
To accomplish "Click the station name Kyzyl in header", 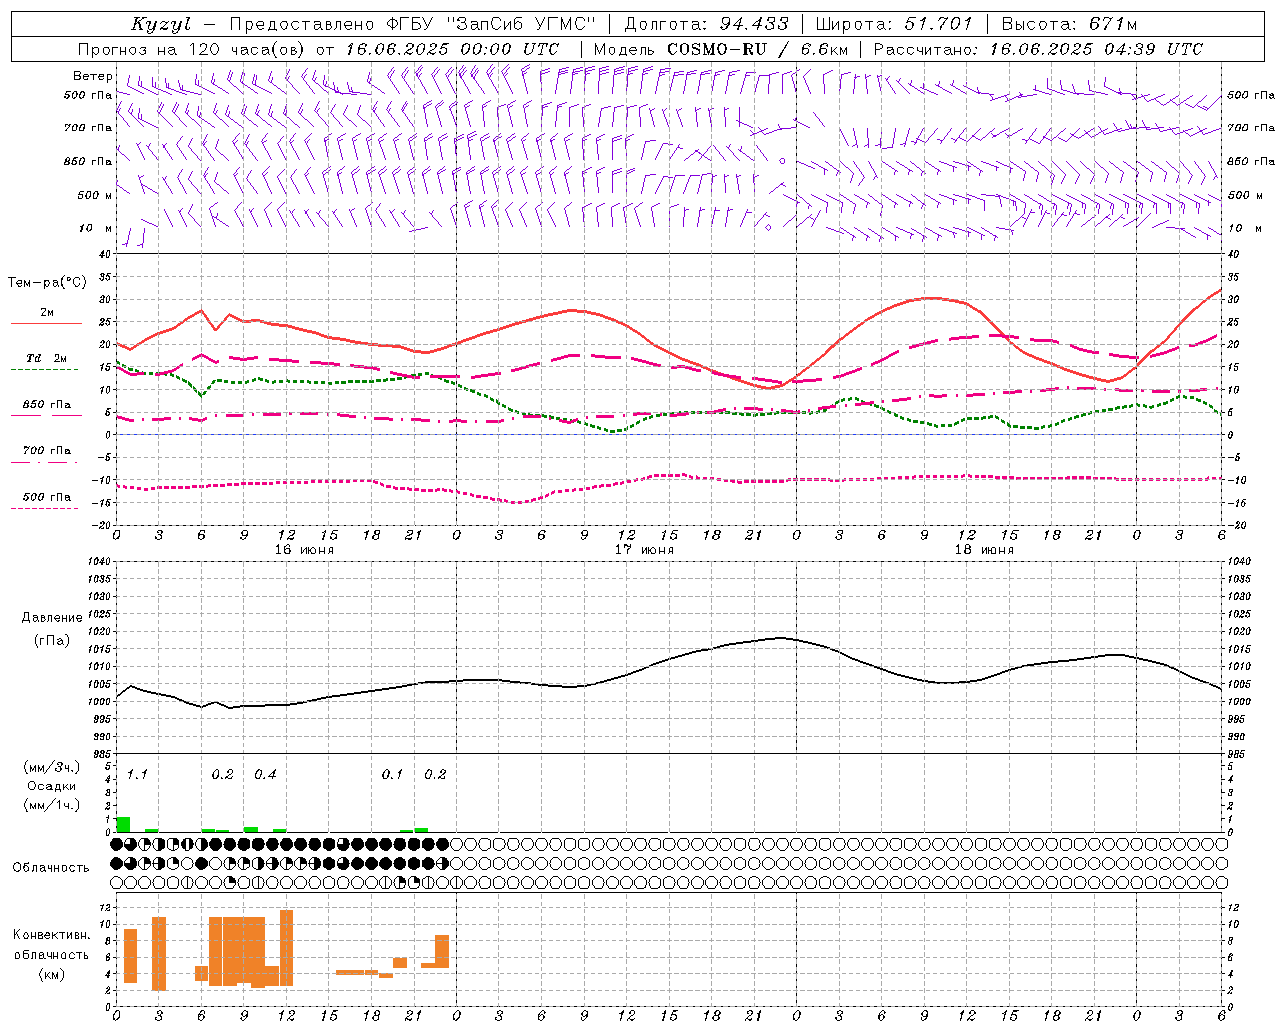I will [x=161, y=24].
